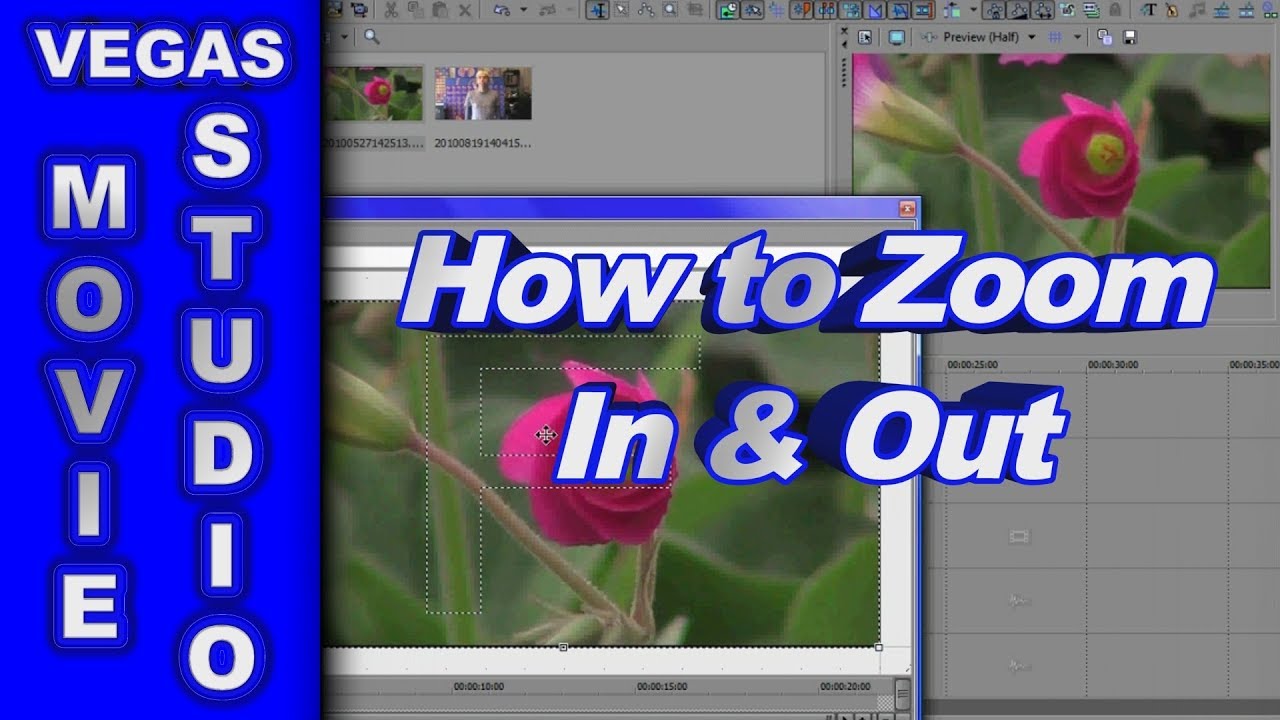1280x720 pixels.
Task: Open the media view dropdown left of search
Action: pyautogui.click(x=344, y=37)
